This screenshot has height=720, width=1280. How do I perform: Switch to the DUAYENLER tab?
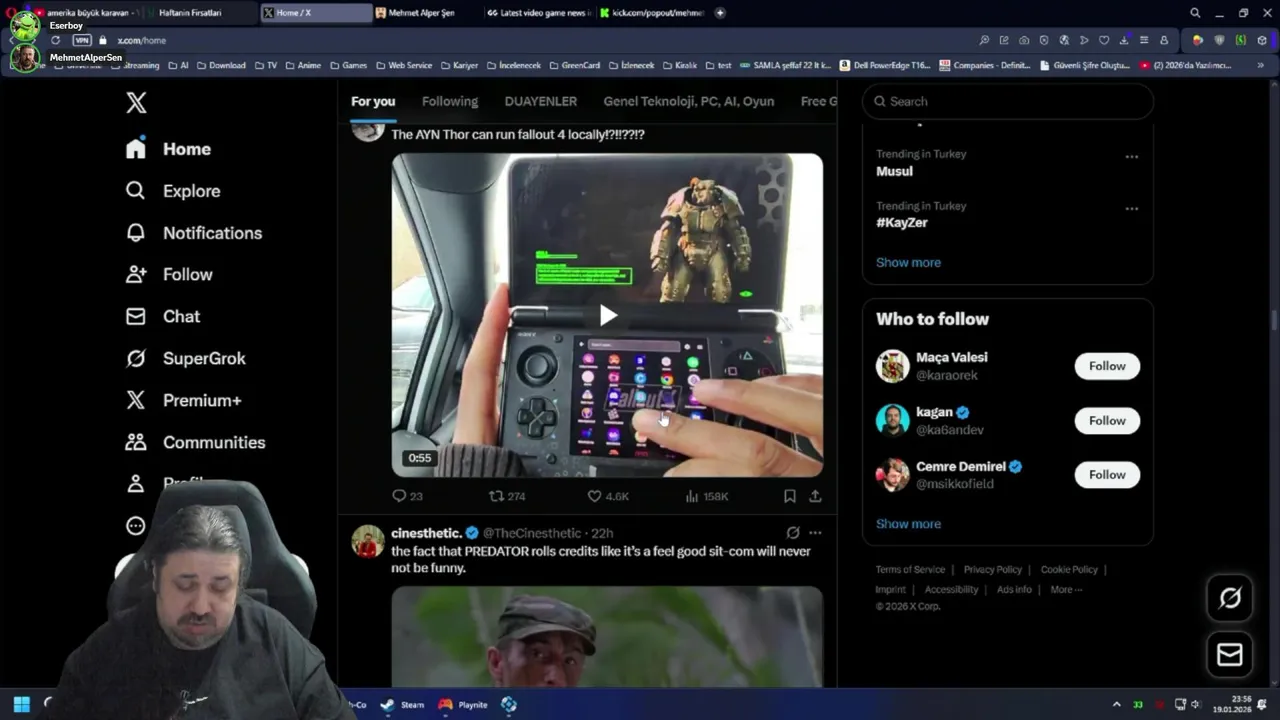pos(541,101)
